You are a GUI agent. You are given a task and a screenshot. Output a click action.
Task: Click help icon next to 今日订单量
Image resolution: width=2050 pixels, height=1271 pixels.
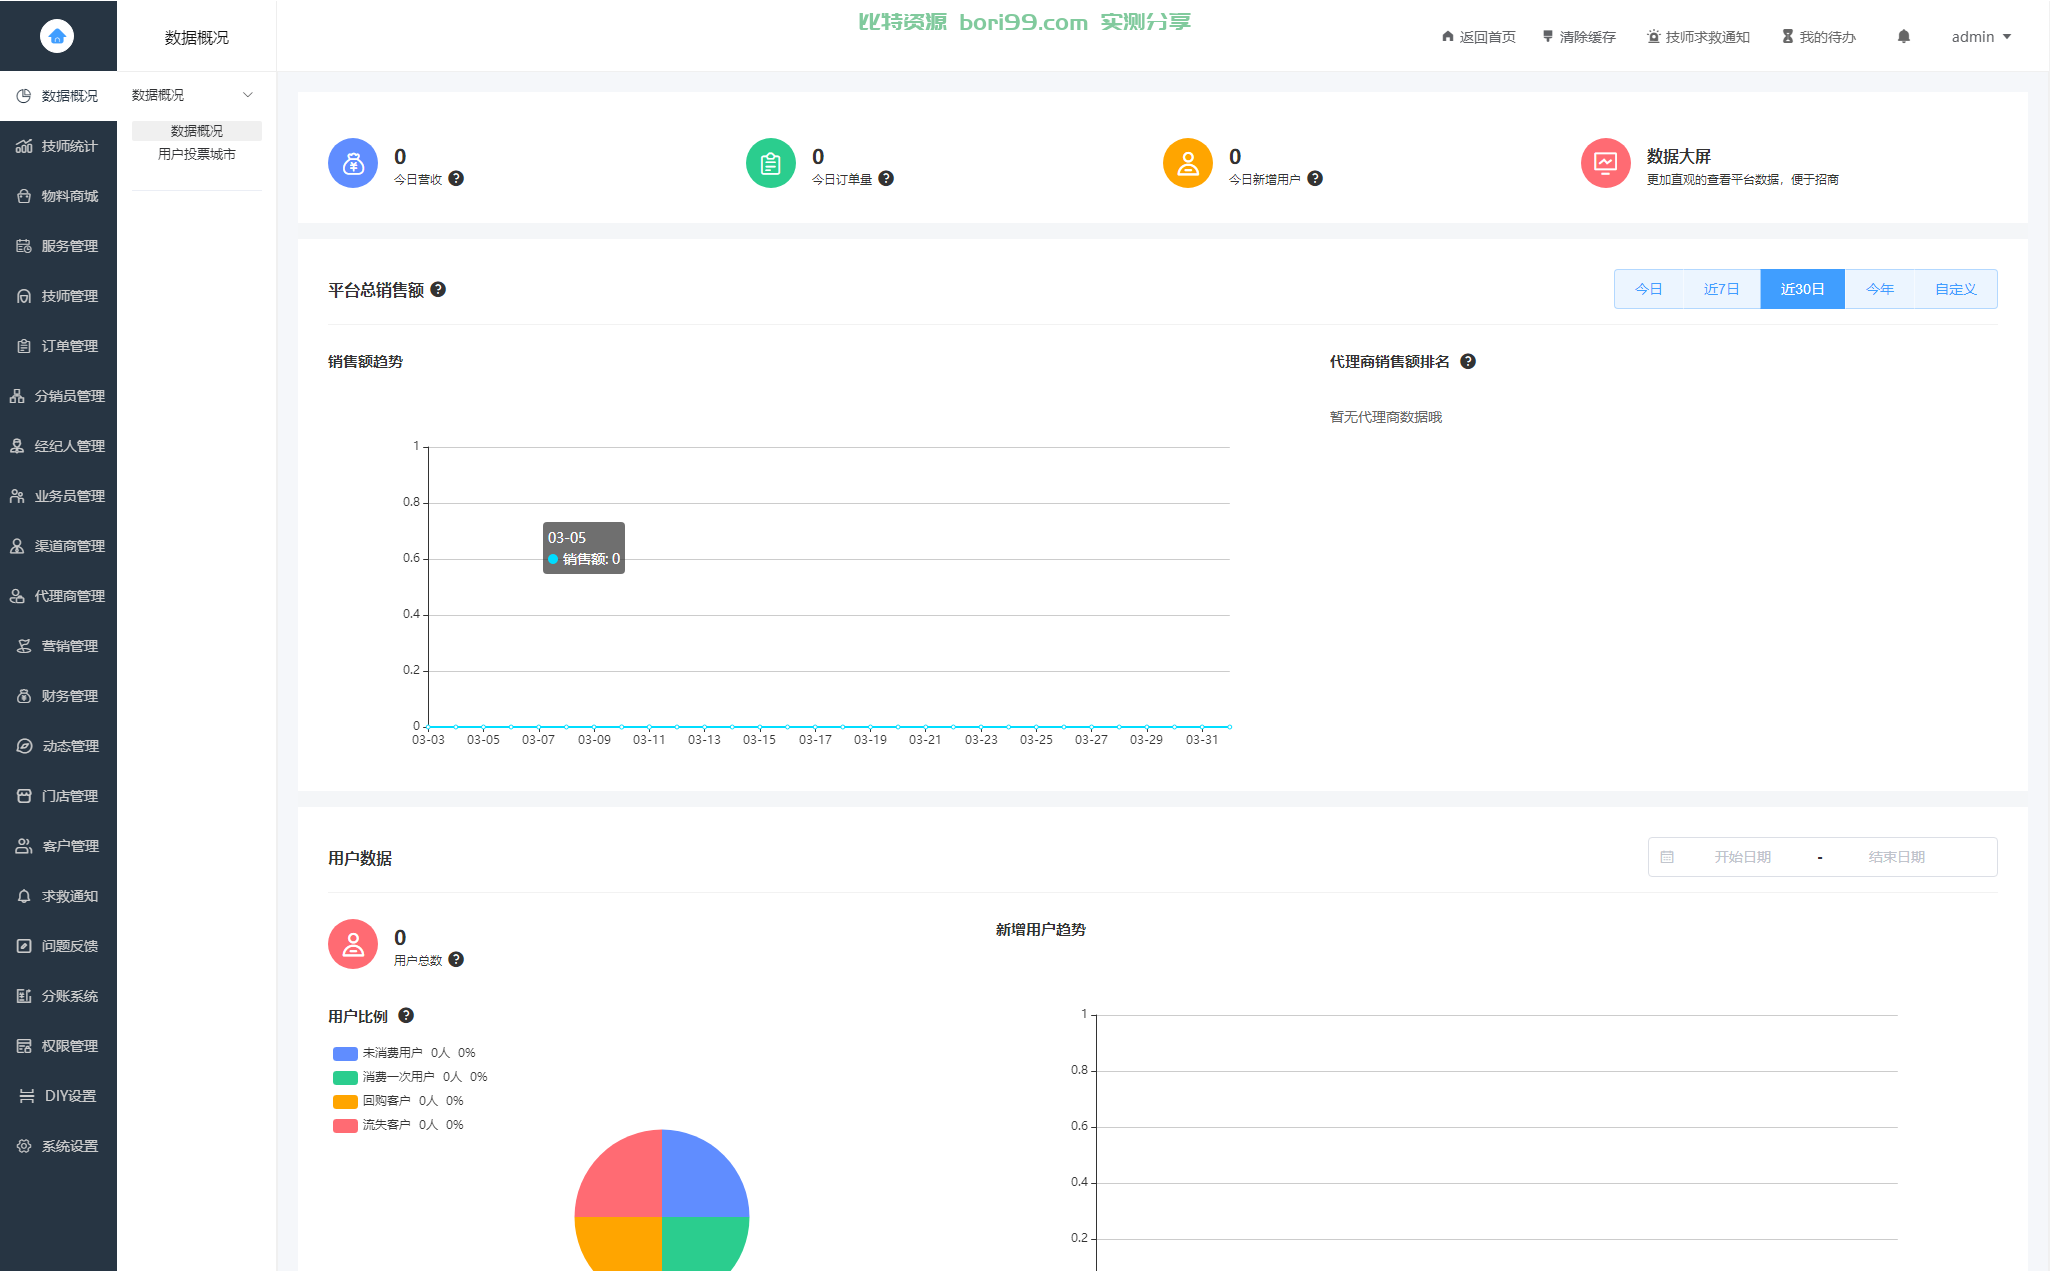(x=886, y=178)
